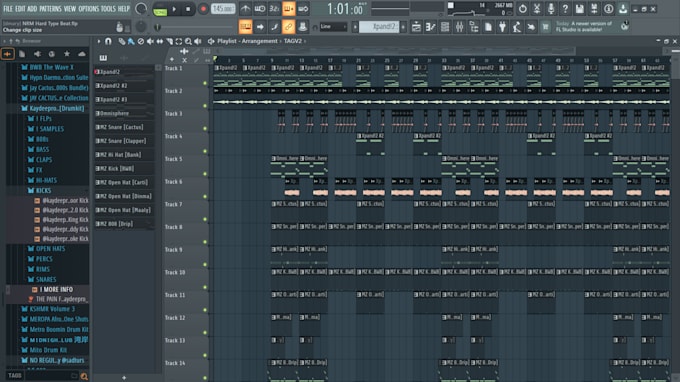
Task: Open the TOOLS menu
Action: pos(108,9)
